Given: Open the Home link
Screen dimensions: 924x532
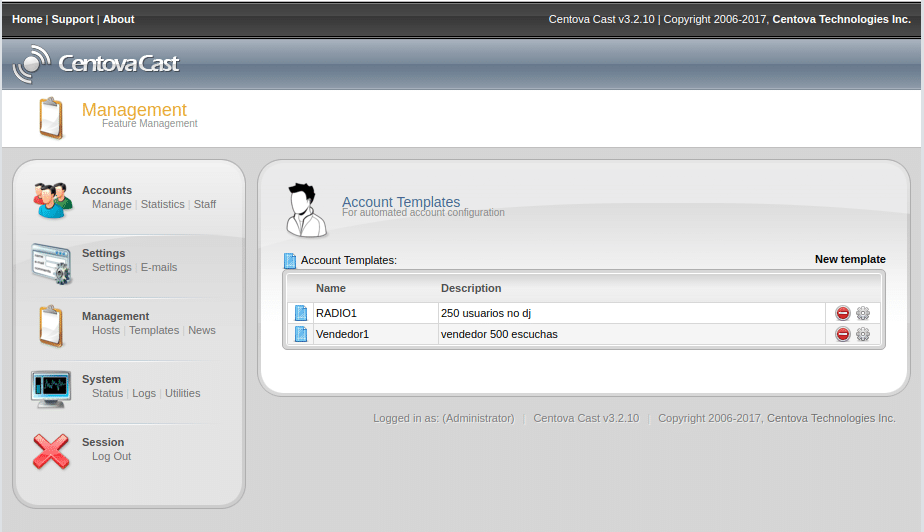Looking at the screenshot, I should click(x=27, y=19).
